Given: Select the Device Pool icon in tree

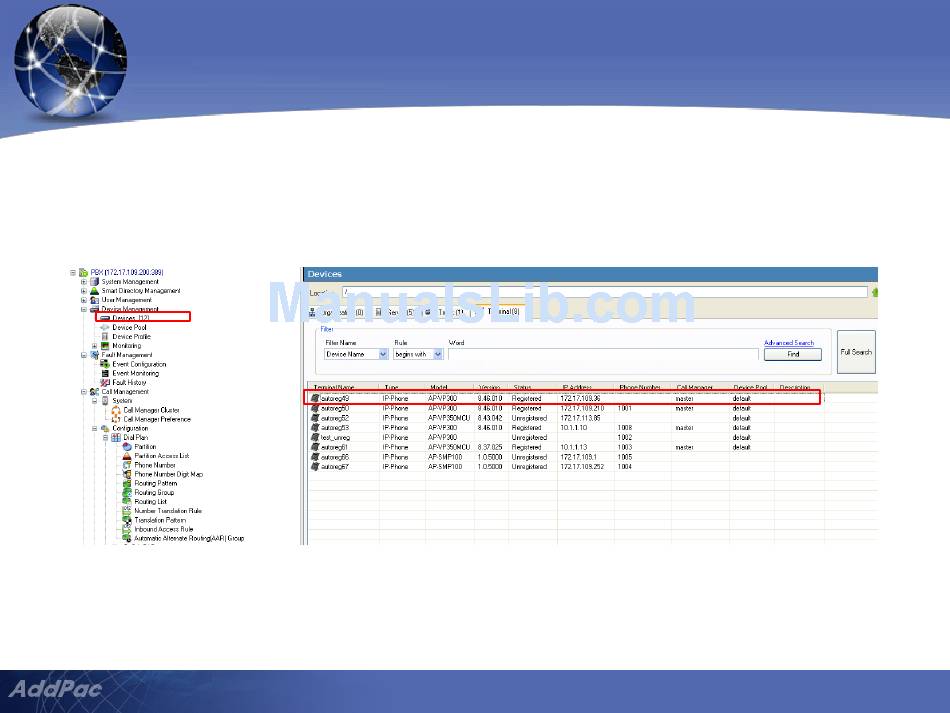Looking at the screenshot, I should 104,327.
